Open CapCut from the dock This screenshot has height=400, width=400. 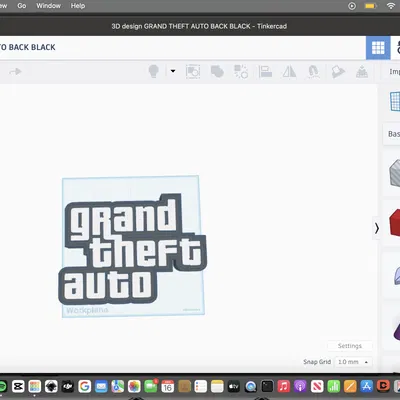(x=18, y=387)
